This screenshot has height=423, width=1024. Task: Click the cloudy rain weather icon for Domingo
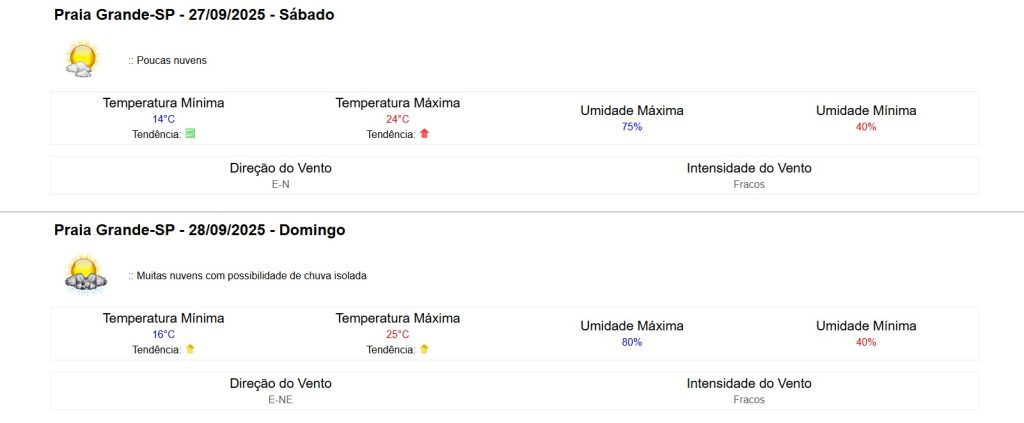tap(84, 273)
